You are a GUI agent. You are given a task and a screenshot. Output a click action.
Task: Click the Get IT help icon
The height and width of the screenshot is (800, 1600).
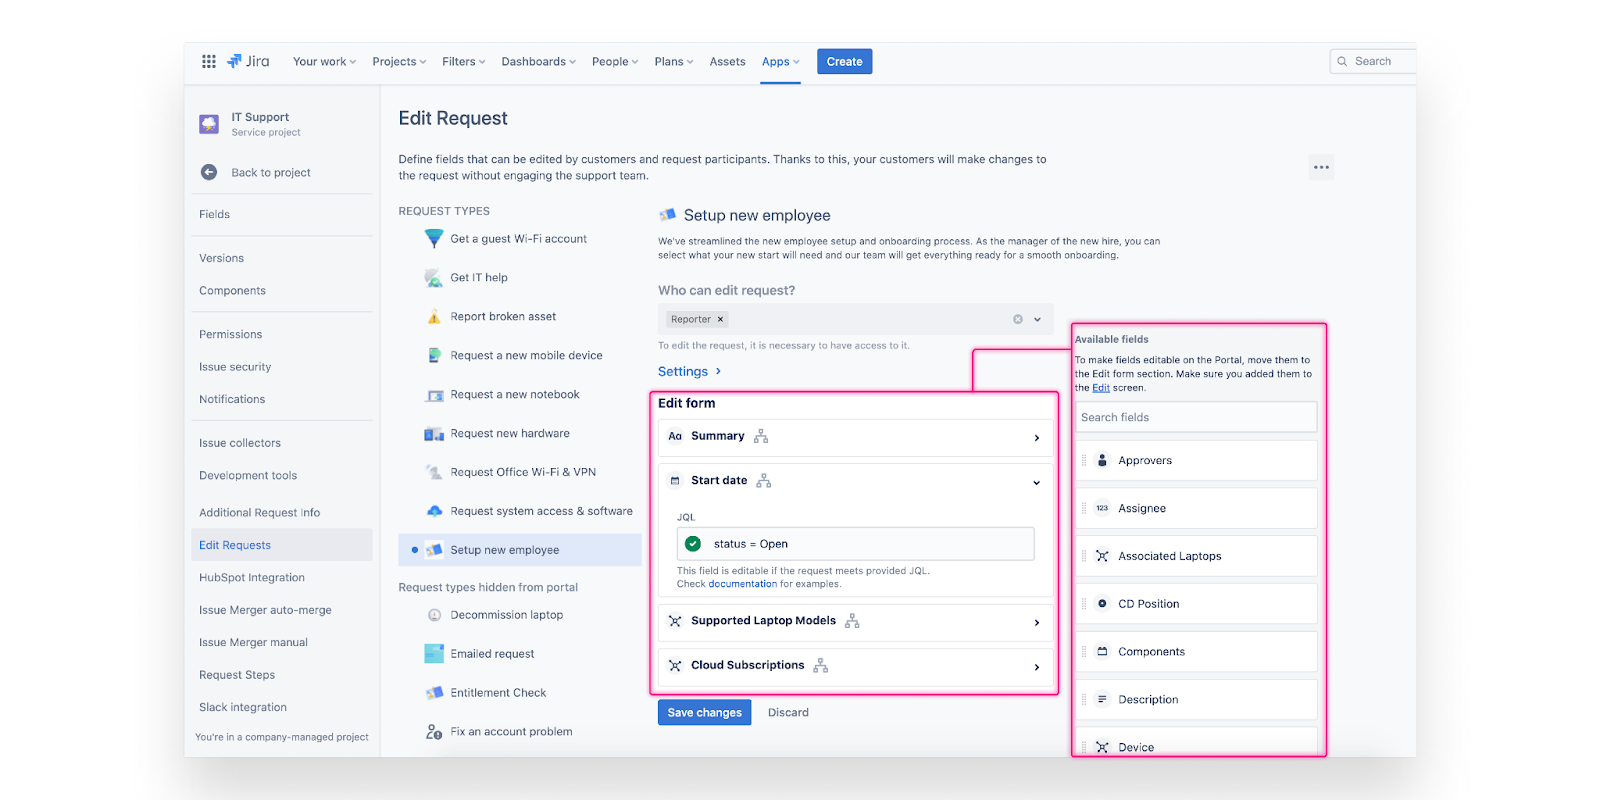434,278
